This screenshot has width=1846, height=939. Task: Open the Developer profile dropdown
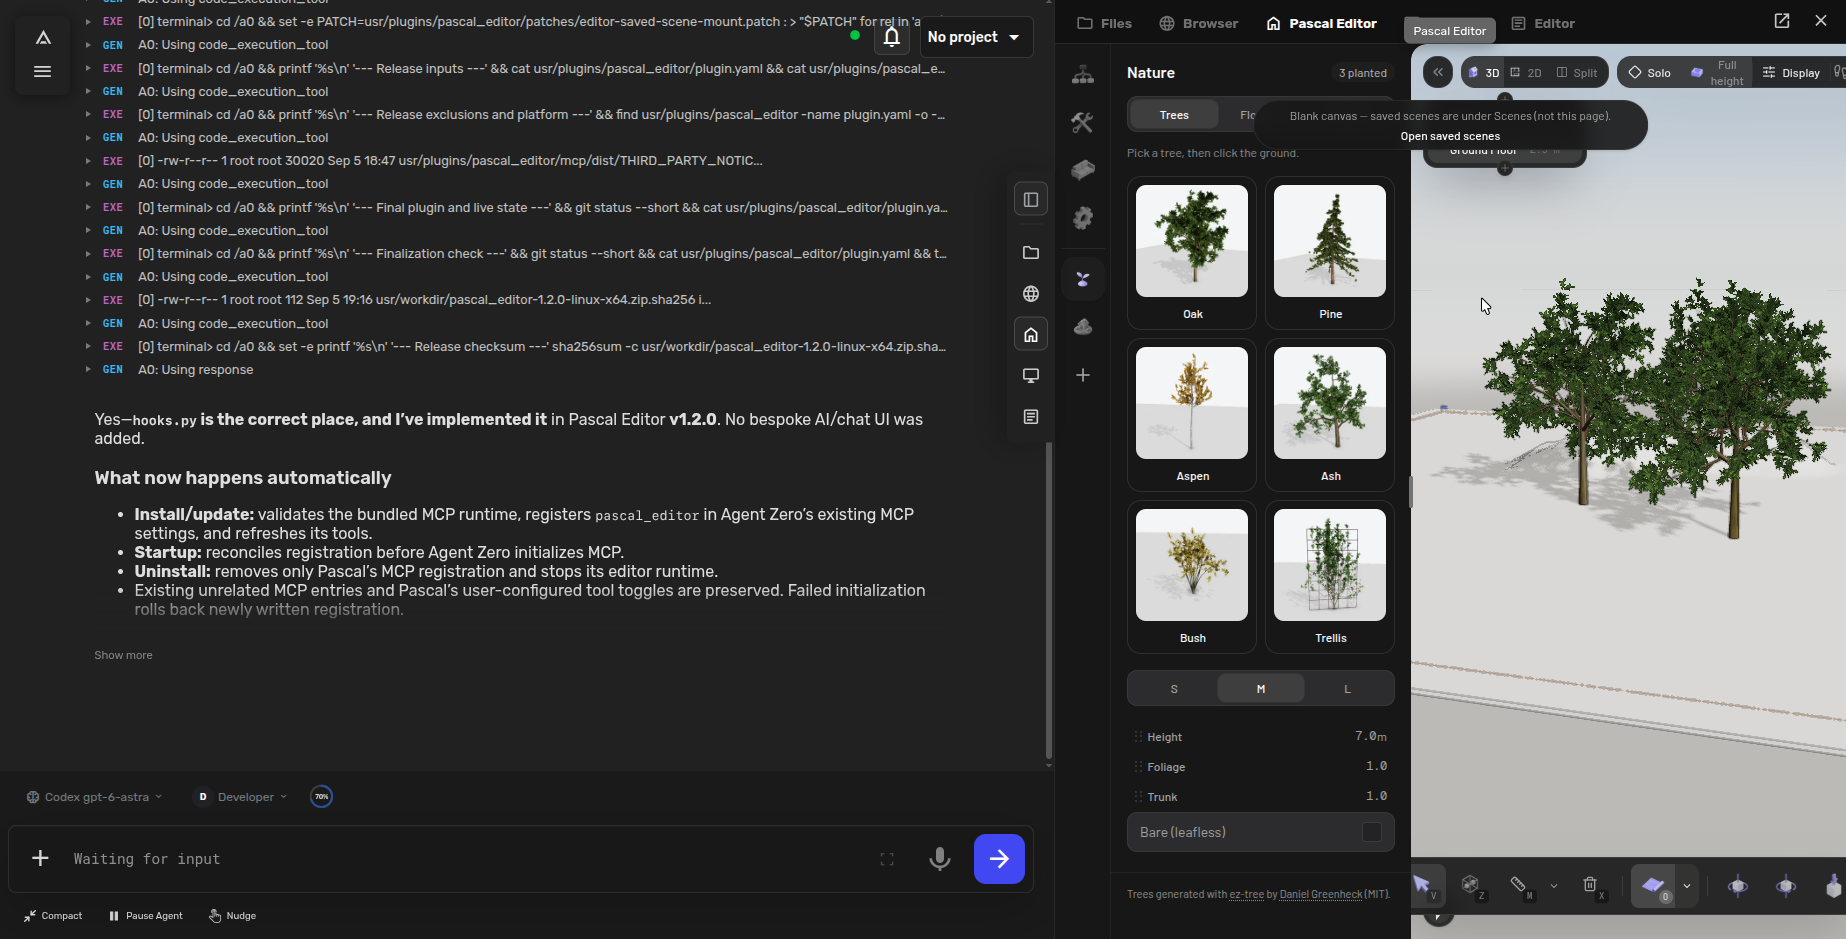[242, 797]
